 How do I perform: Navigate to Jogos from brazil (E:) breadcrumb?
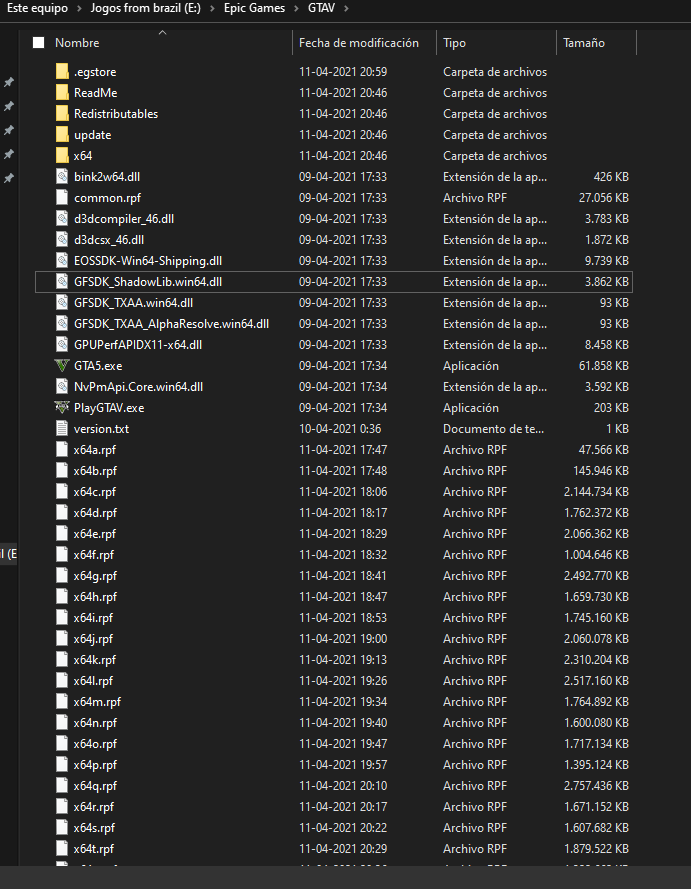[x=146, y=9]
